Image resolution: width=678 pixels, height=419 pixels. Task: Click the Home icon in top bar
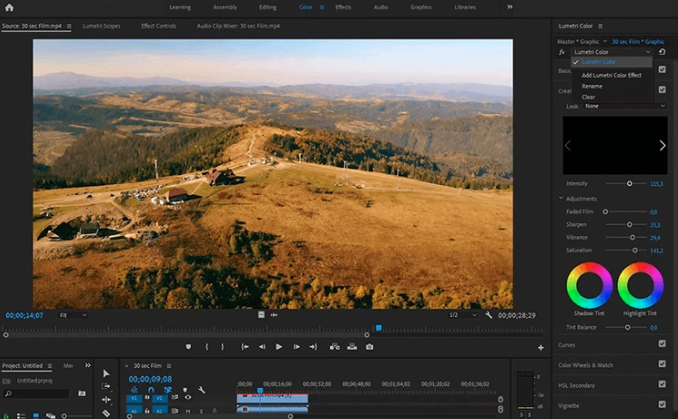8,7
